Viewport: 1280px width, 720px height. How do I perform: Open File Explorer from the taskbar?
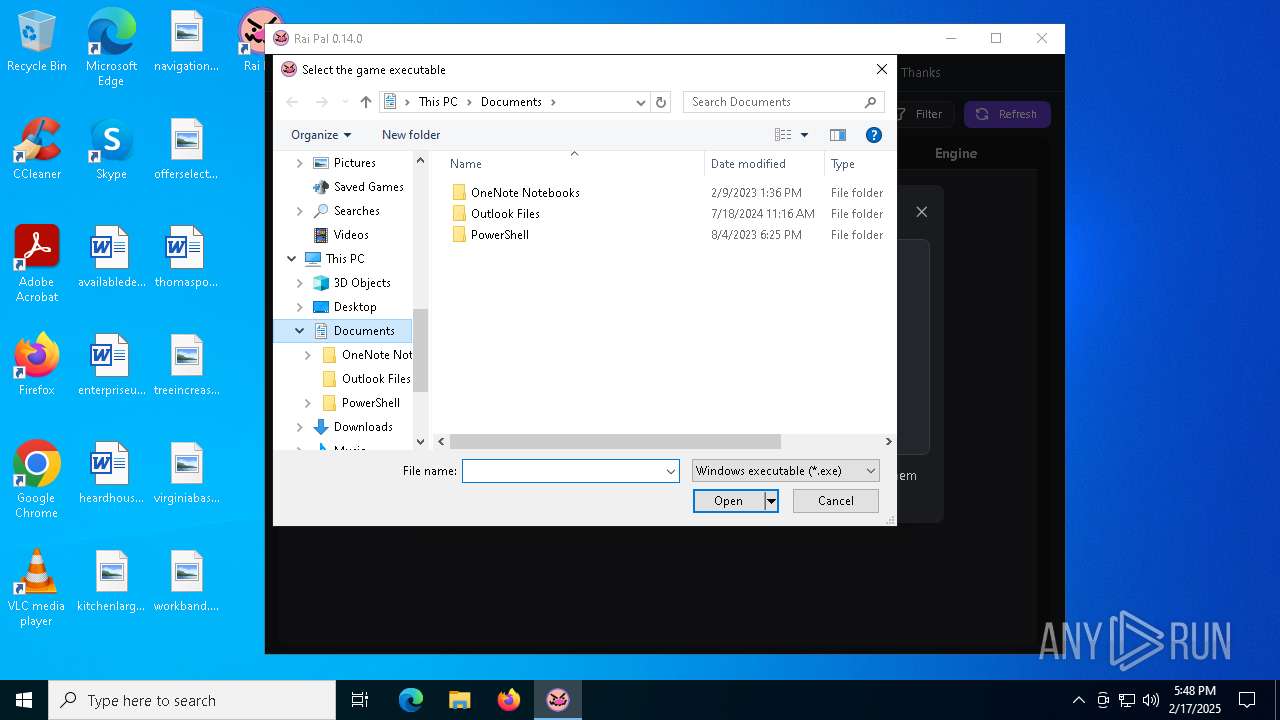point(460,700)
